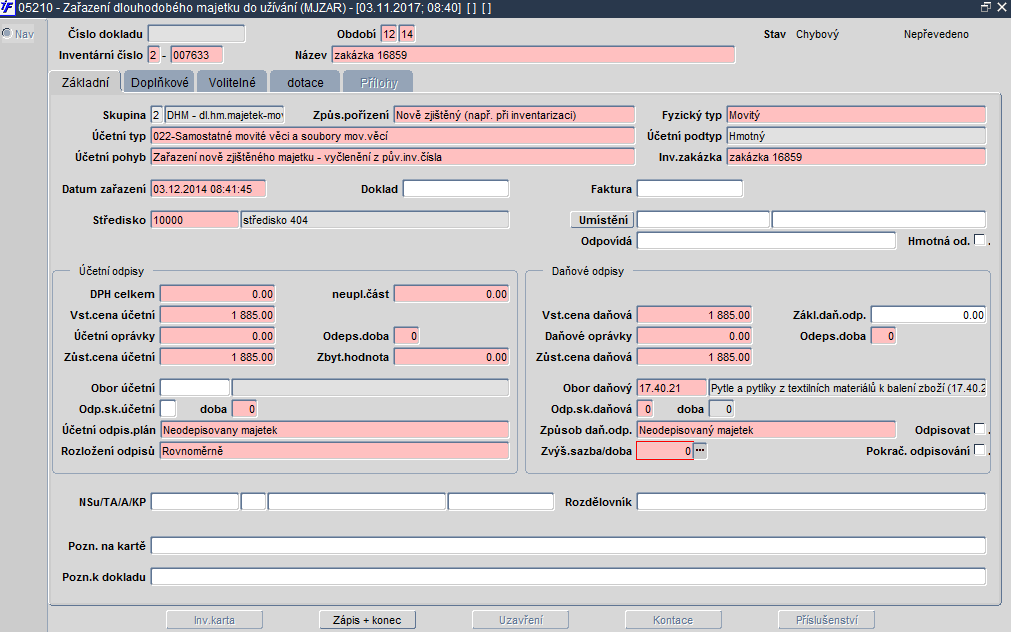Click into the Doklad field
This screenshot has height=632, width=1011.
click(x=455, y=188)
